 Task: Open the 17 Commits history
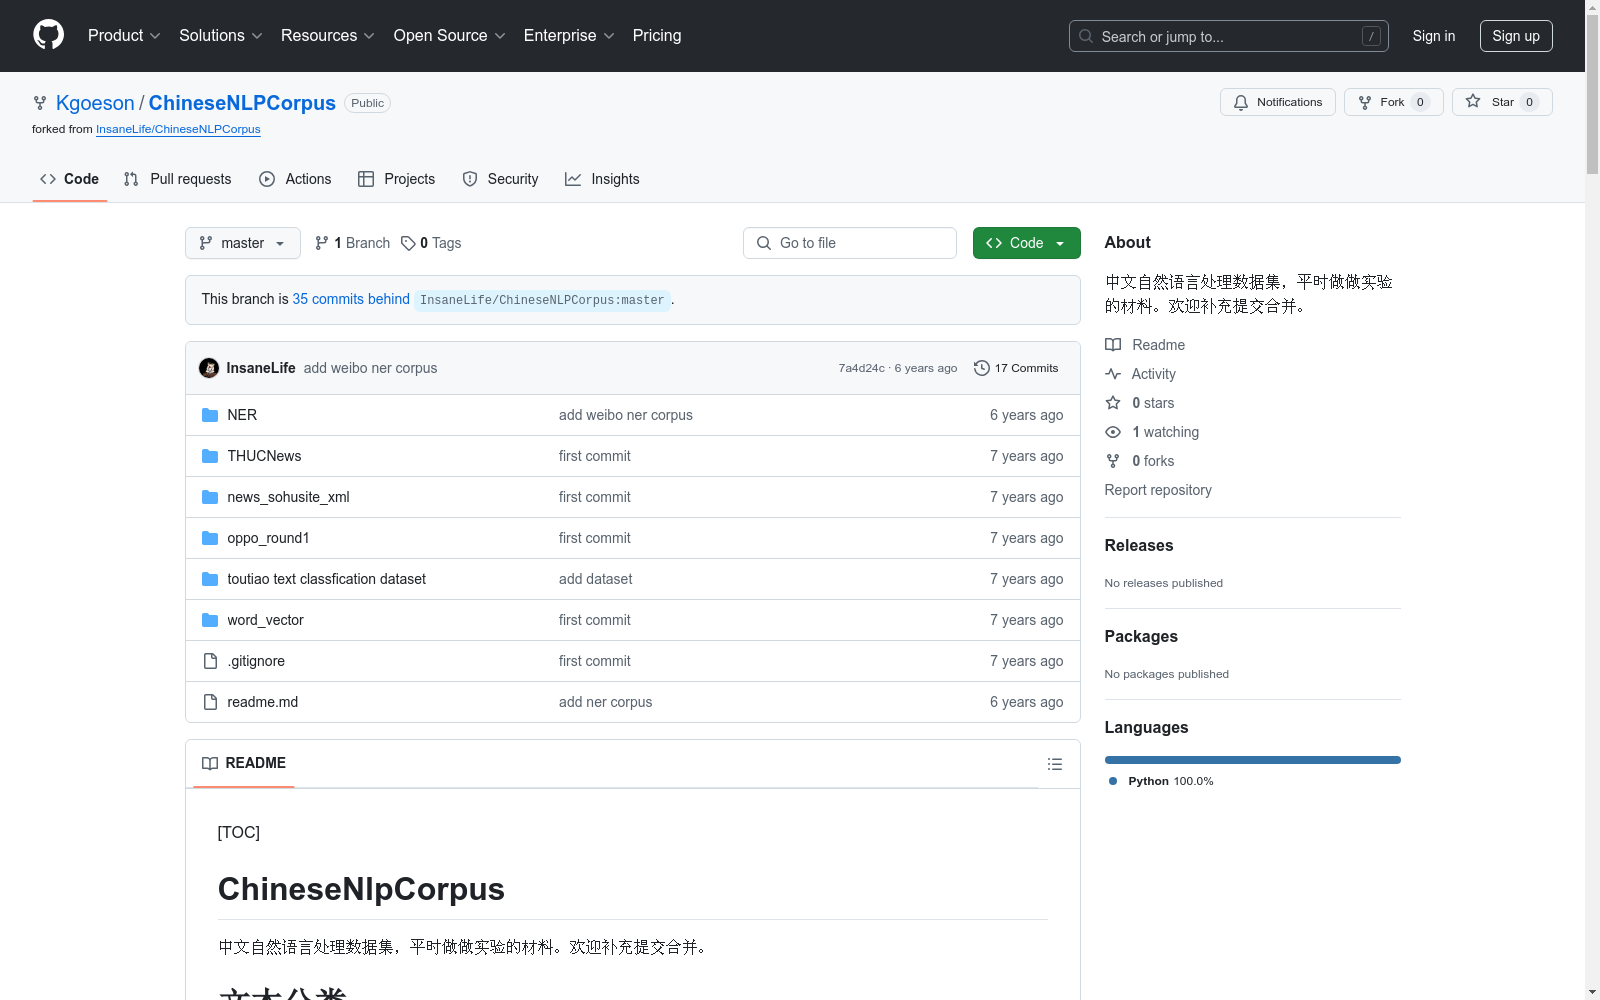[x=1016, y=368]
